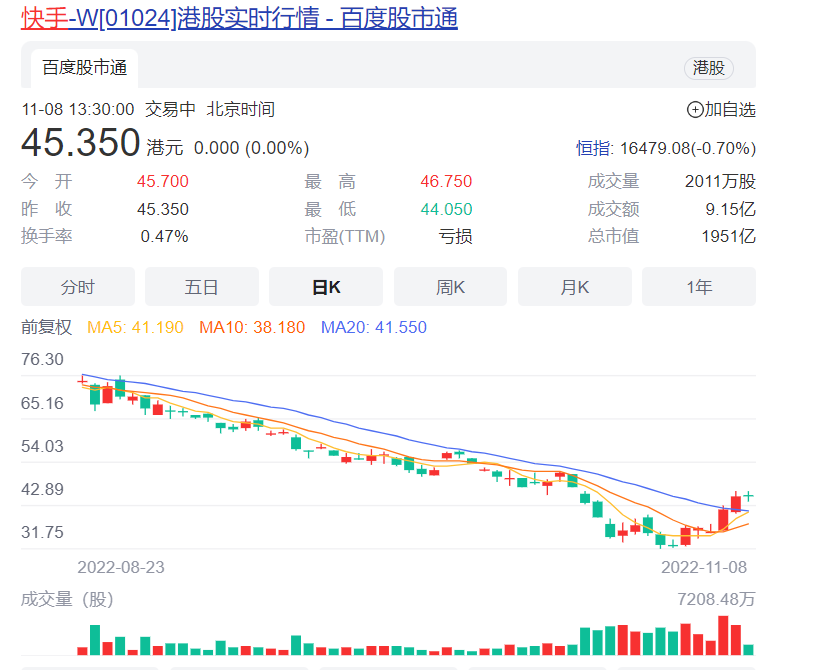829x670 pixels.
Task: Click the 港股 market badge
Action: [x=708, y=68]
